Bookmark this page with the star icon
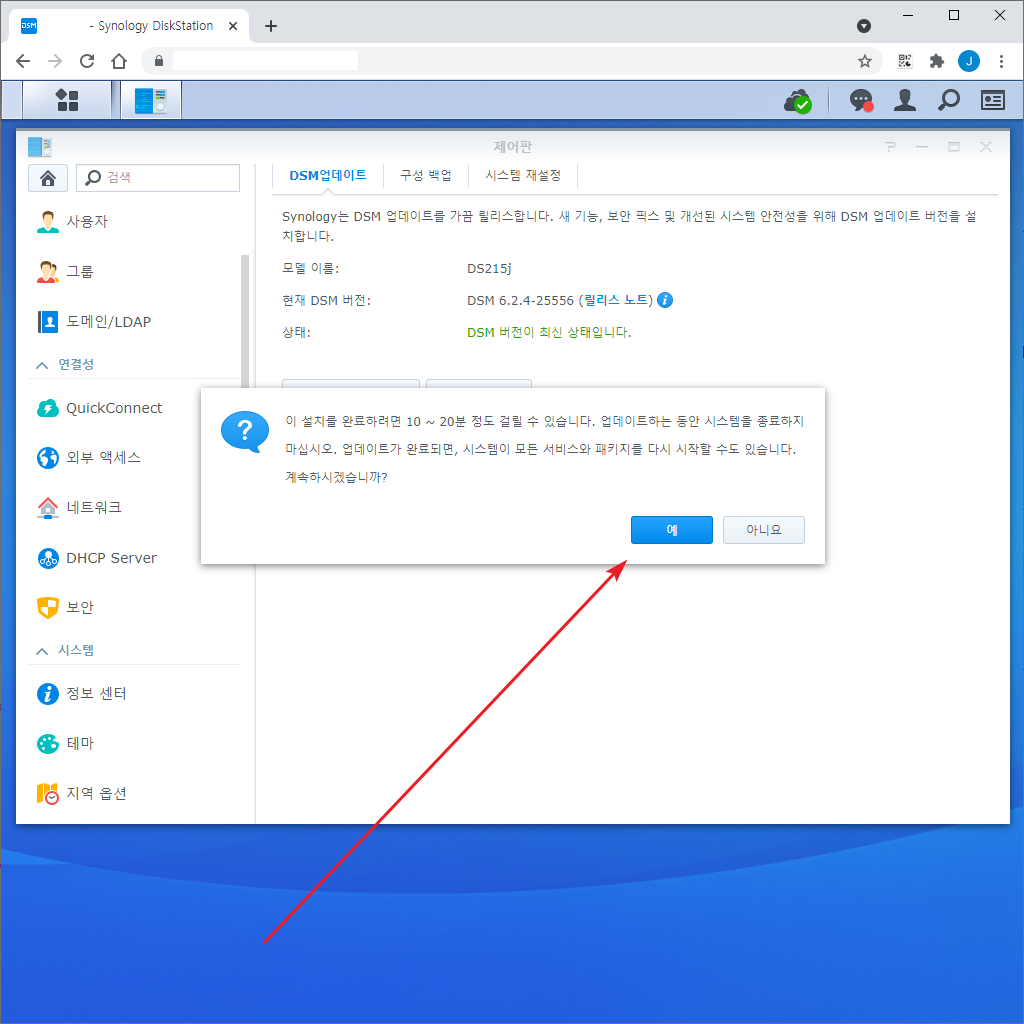This screenshot has width=1024, height=1024. pyautogui.click(x=865, y=61)
